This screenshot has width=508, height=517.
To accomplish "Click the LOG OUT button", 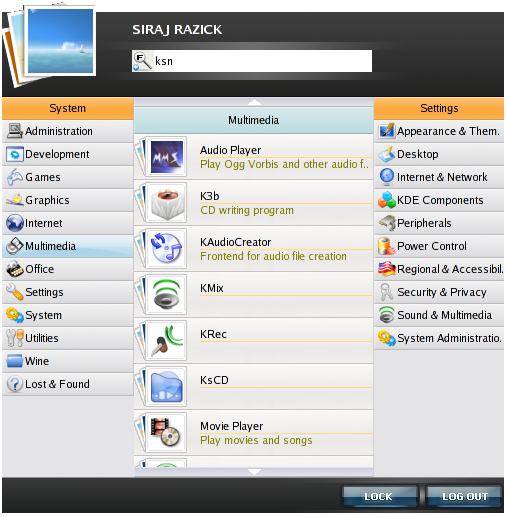I will coord(464,496).
